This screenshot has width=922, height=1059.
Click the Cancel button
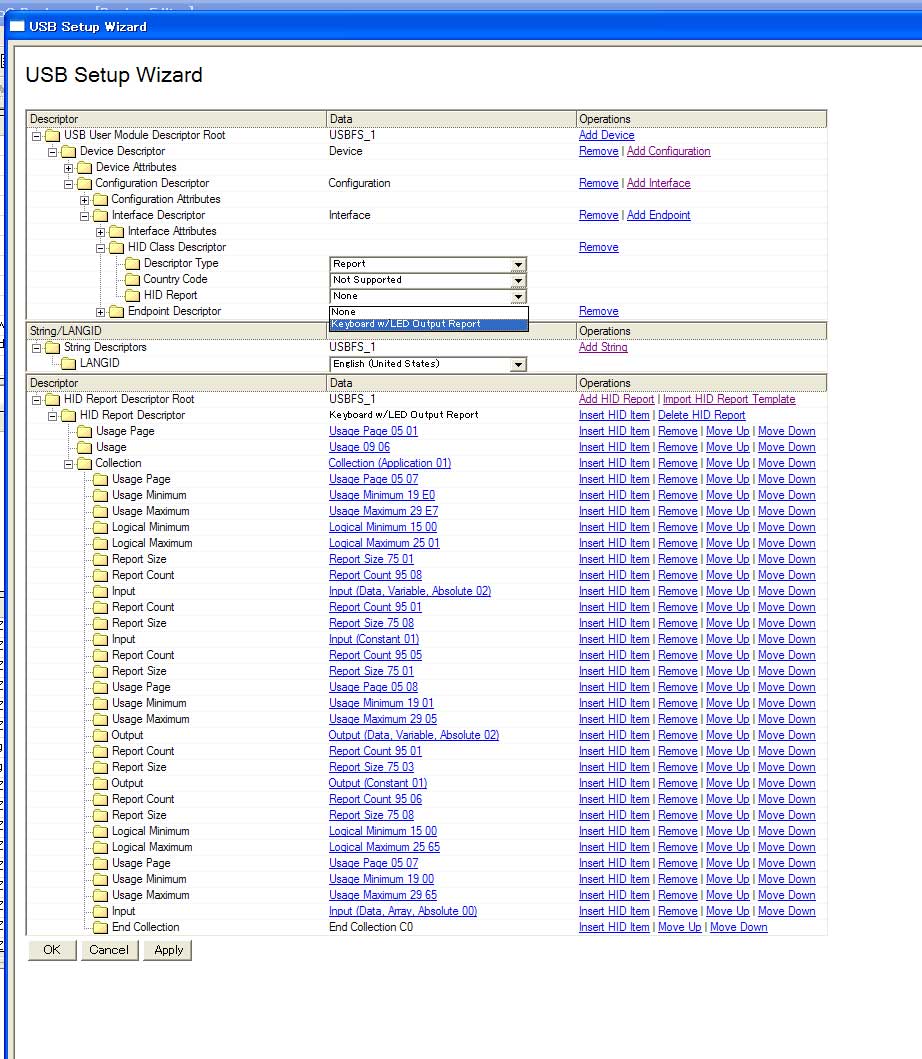coord(109,950)
